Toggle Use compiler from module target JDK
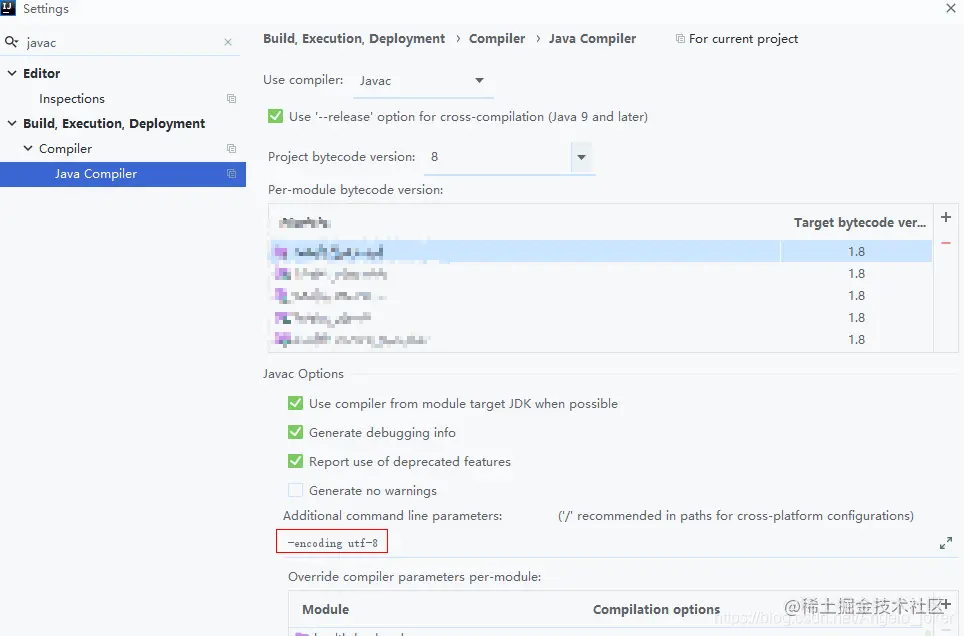The width and height of the screenshot is (964, 636). coord(296,403)
